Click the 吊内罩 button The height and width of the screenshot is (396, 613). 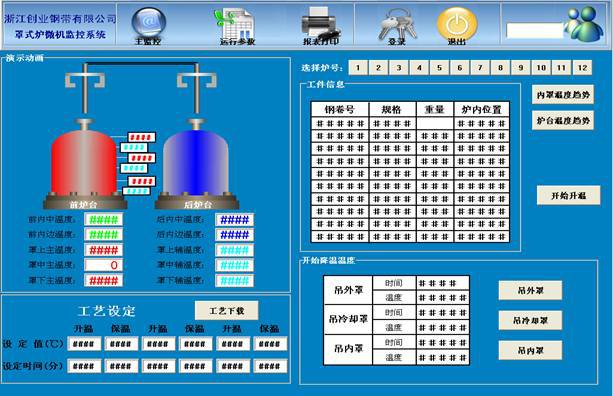tap(531, 350)
